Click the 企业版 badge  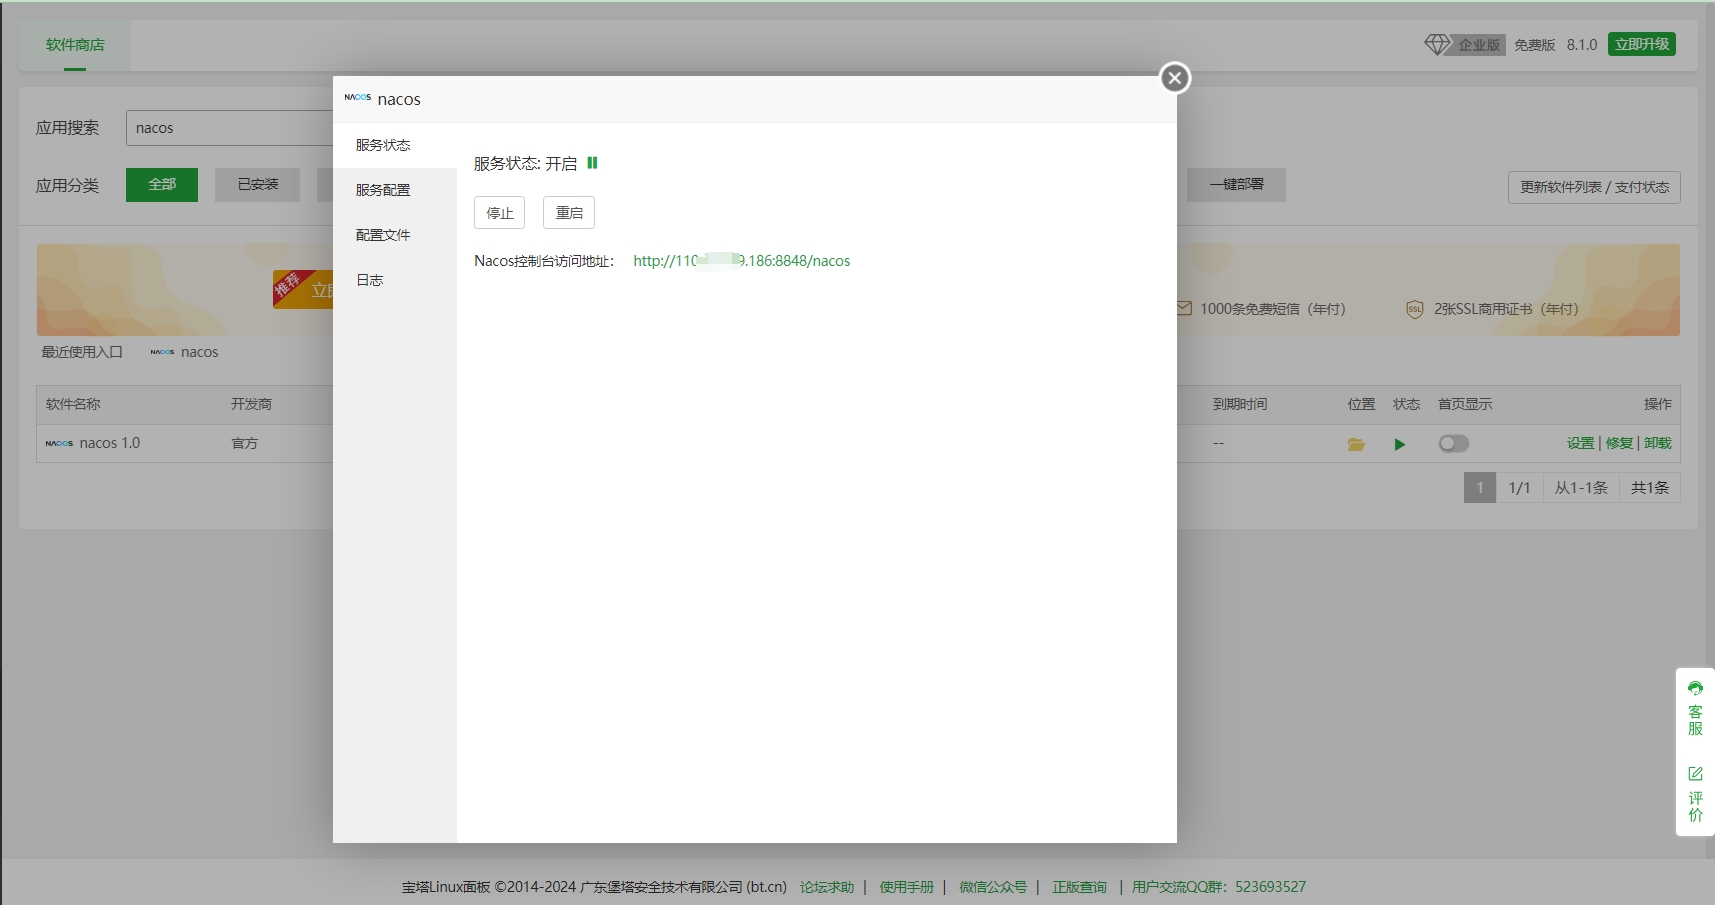point(1479,45)
